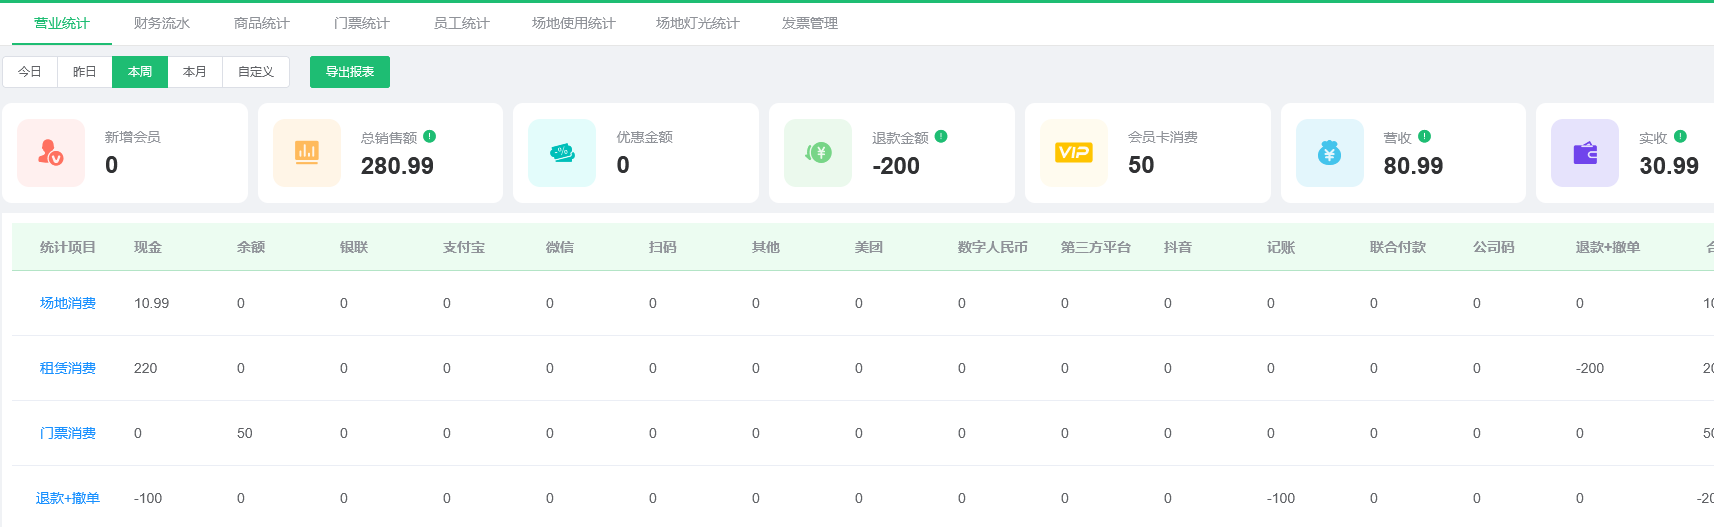Click the revenue (营收) money bag icon
The image size is (1714, 527).
pyautogui.click(x=1329, y=153)
